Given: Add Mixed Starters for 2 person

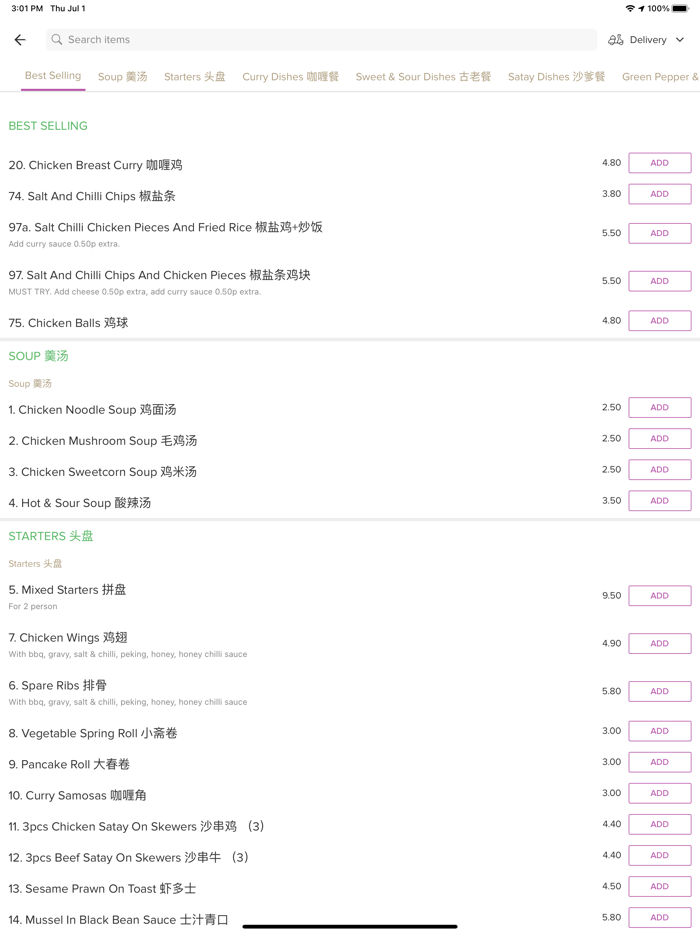Looking at the screenshot, I should tap(659, 596).
